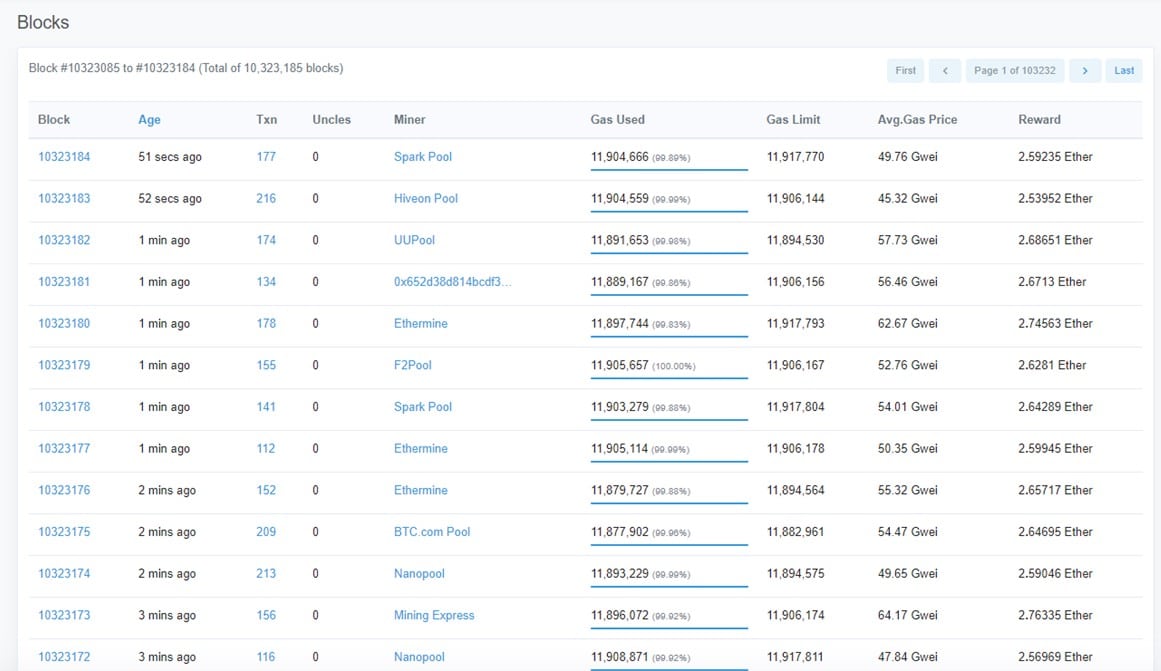Viewport: 1161px width, 671px height.
Task: Open Ethermine miner for block 10323176
Action: click(421, 490)
